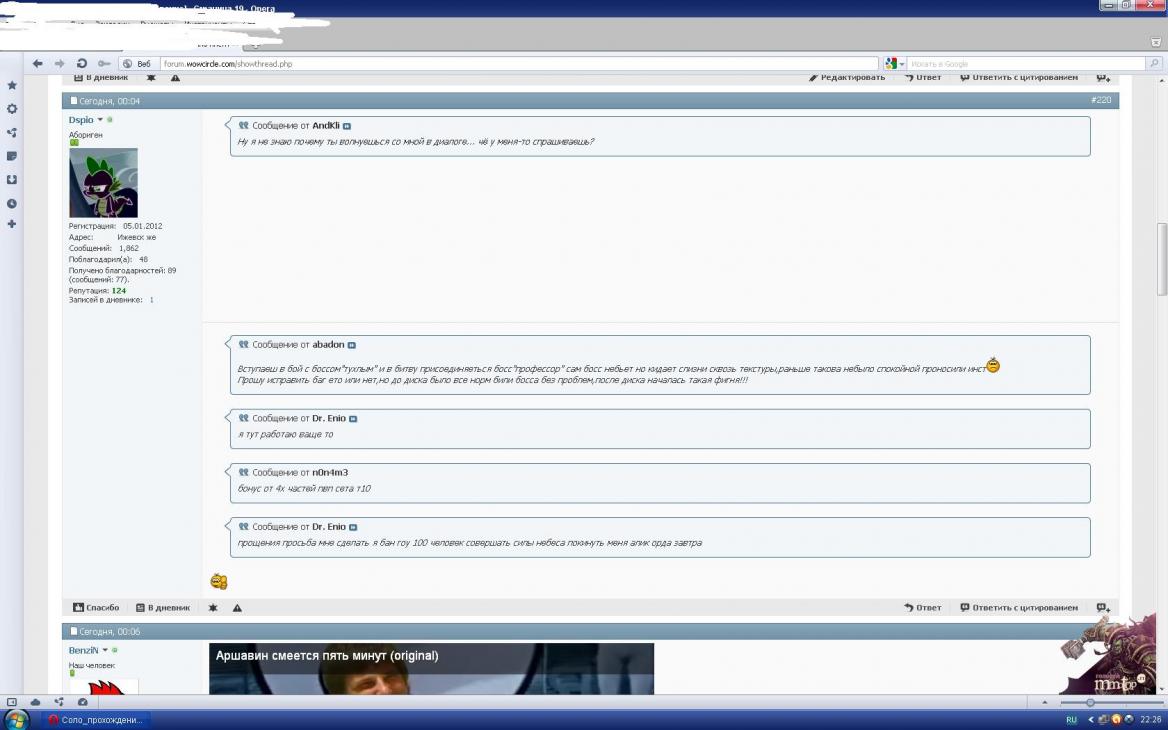Select the Opera window in the taskbar
The image size is (1168, 730).
(x=96, y=720)
